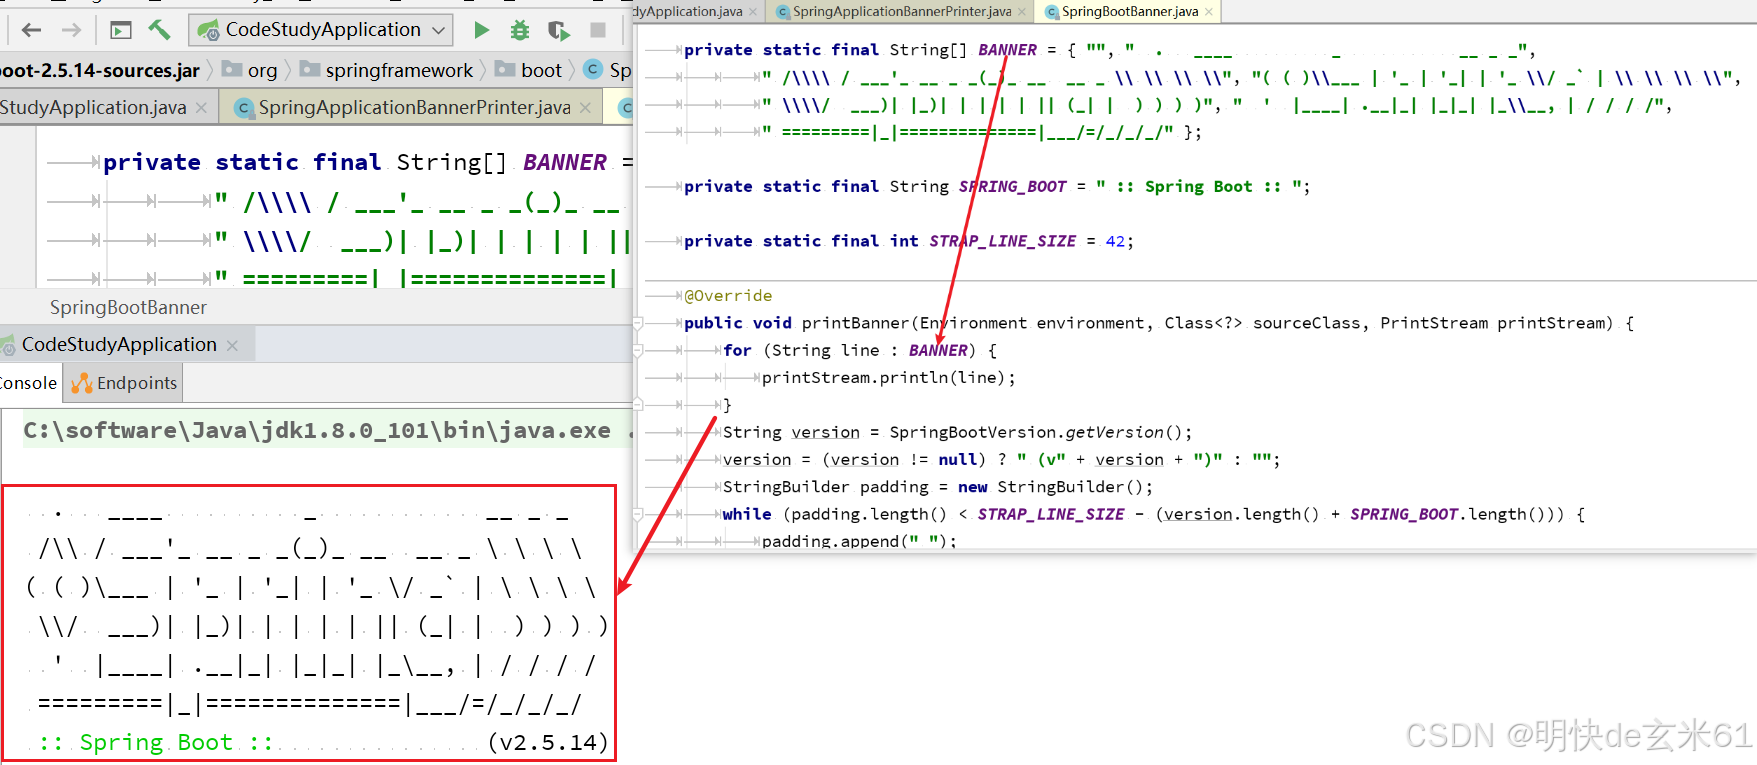The width and height of the screenshot is (1757, 765).
Task: Click the Forward navigation arrow
Action: 71,30
